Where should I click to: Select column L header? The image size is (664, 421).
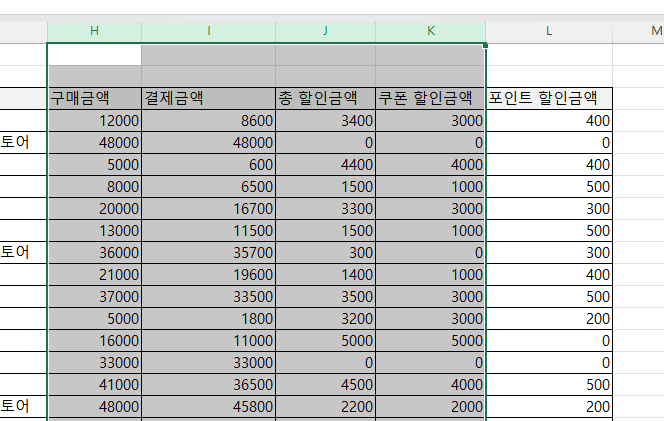pyautogui.click(x=549, y=31)
